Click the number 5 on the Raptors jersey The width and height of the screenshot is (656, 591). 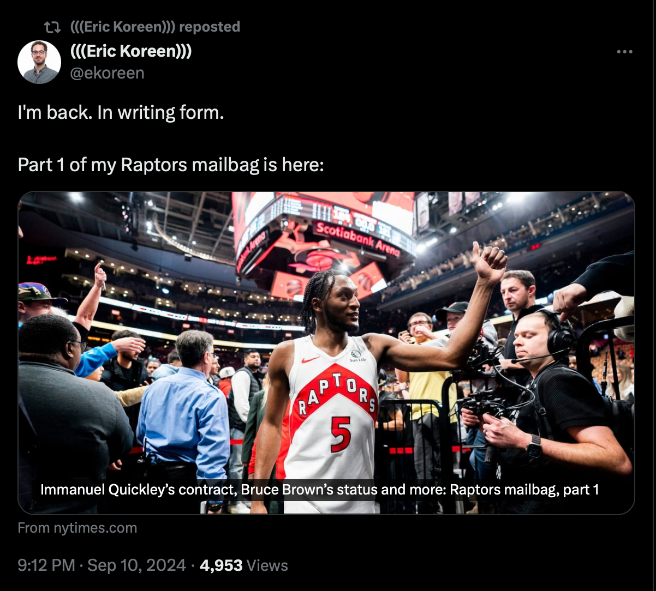pos(340,434)
